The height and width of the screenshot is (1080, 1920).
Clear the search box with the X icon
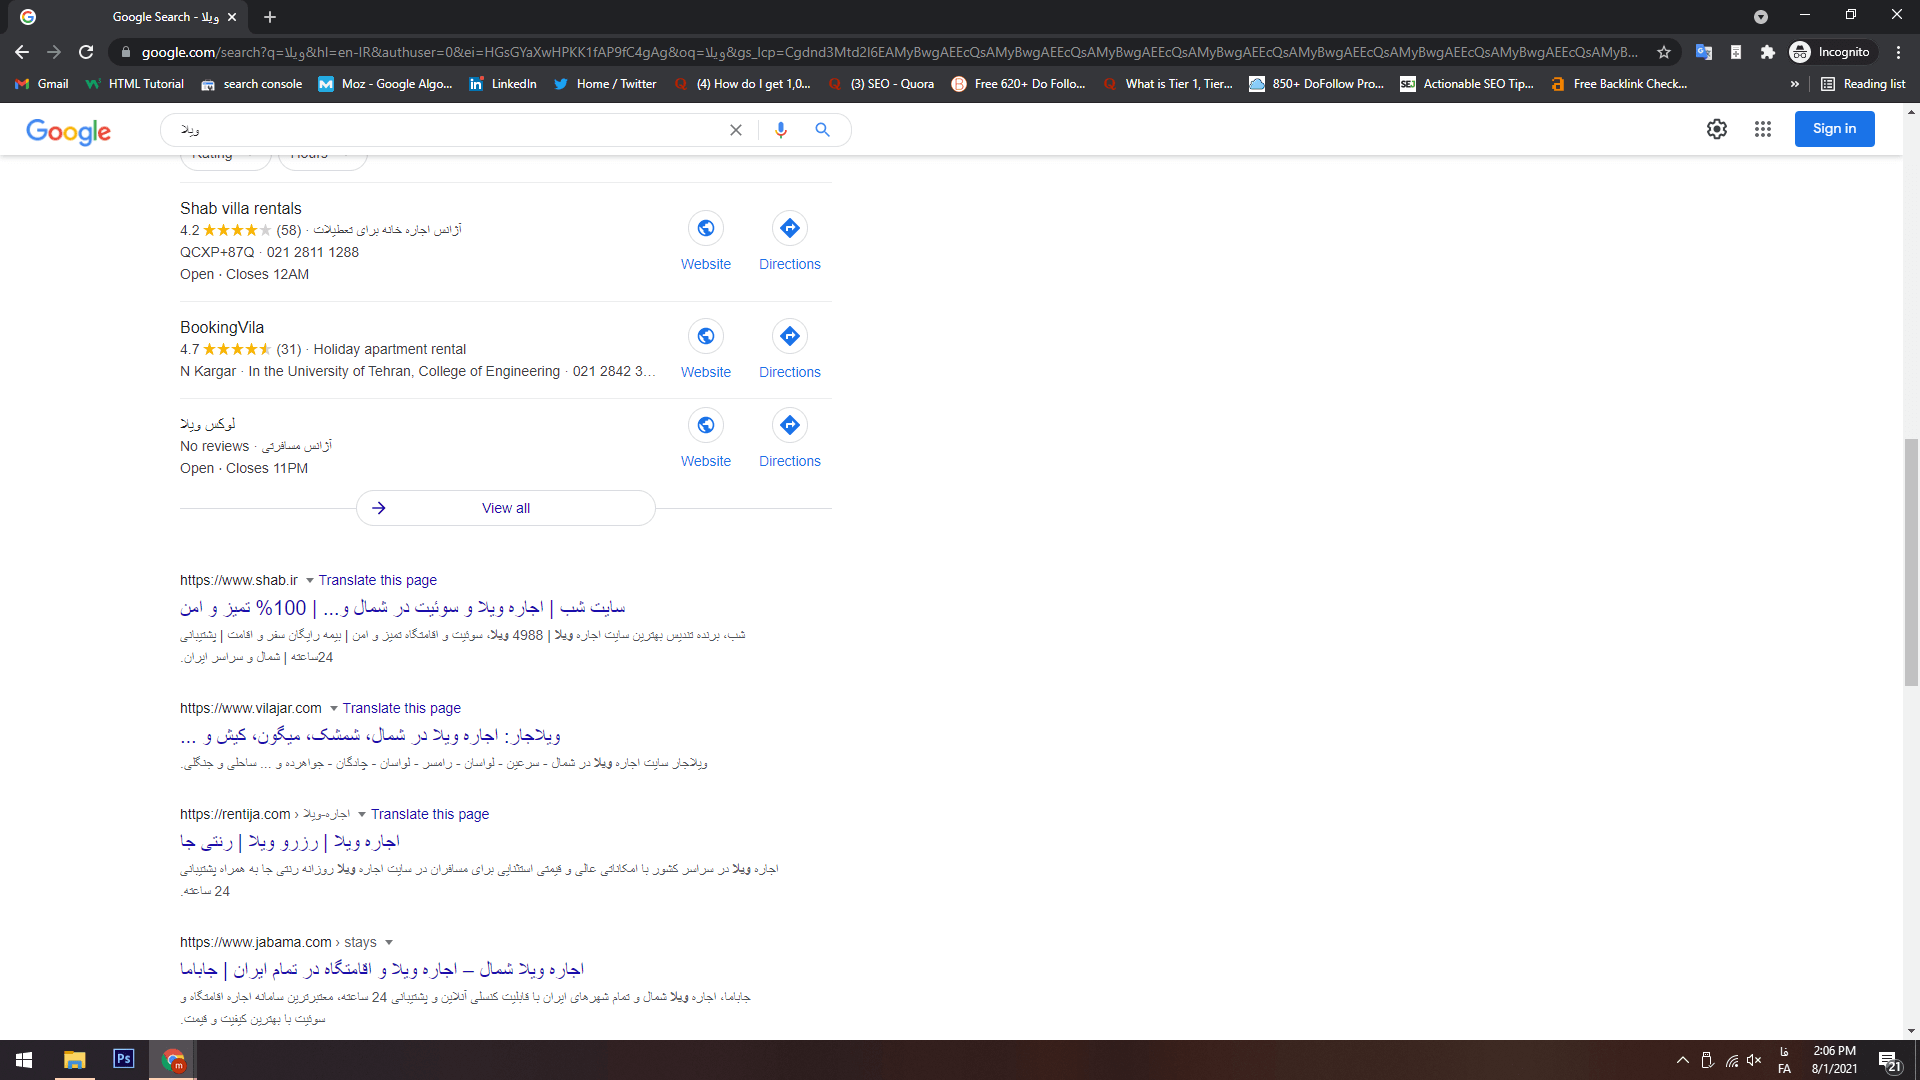click(x=736, y=130)
